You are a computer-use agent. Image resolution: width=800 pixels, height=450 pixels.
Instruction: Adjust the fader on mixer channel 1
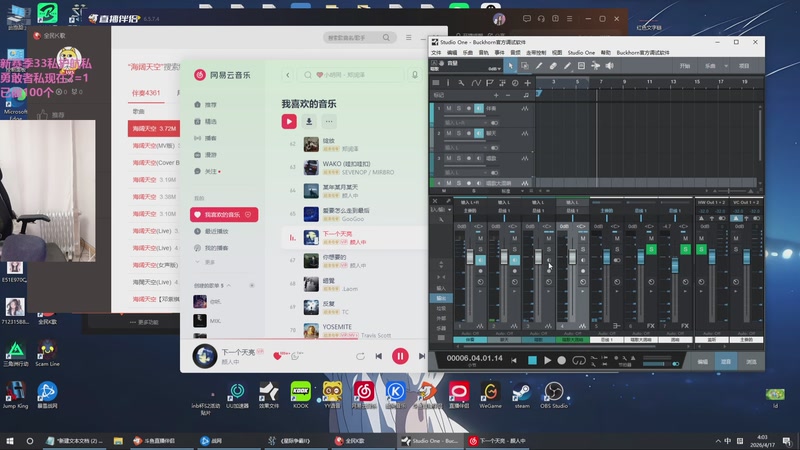(x=470, y=256)
